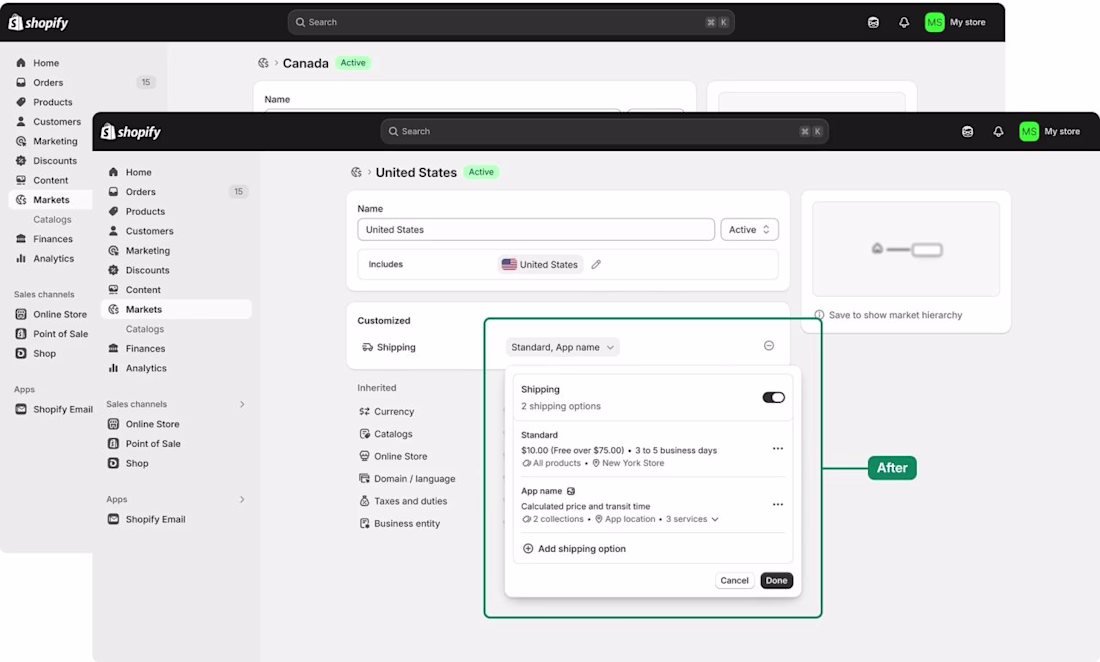Focus Search bar in back Canada window
This screenshot has height=662, width=1100.
(x=511, y=22)
